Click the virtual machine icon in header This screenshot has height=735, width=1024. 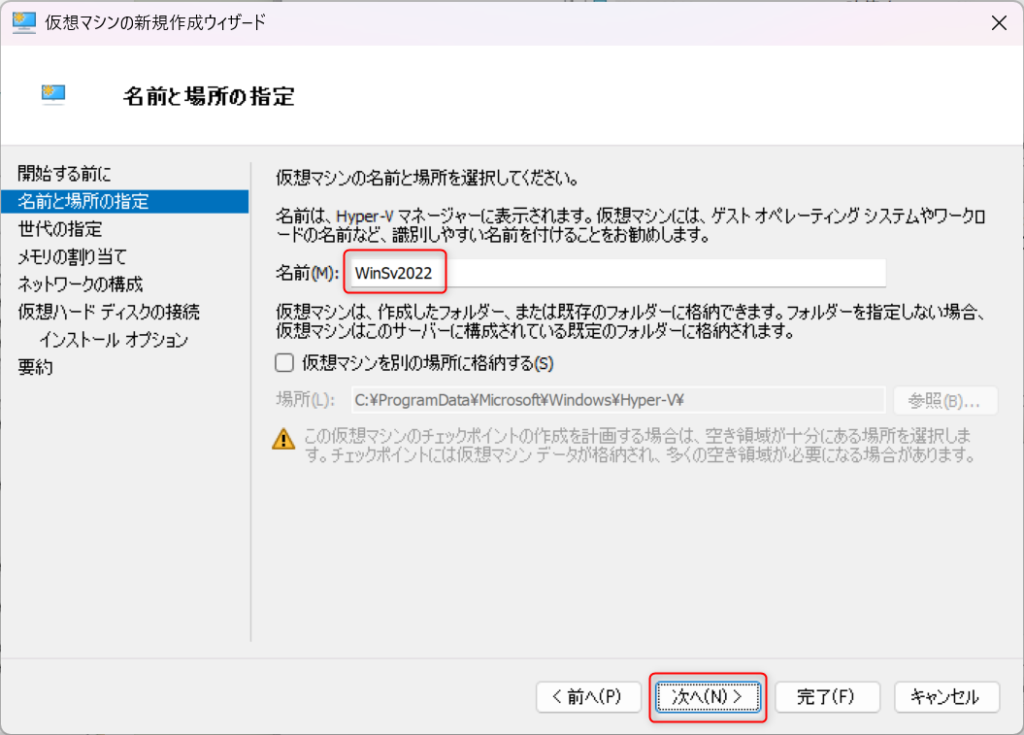53,94
